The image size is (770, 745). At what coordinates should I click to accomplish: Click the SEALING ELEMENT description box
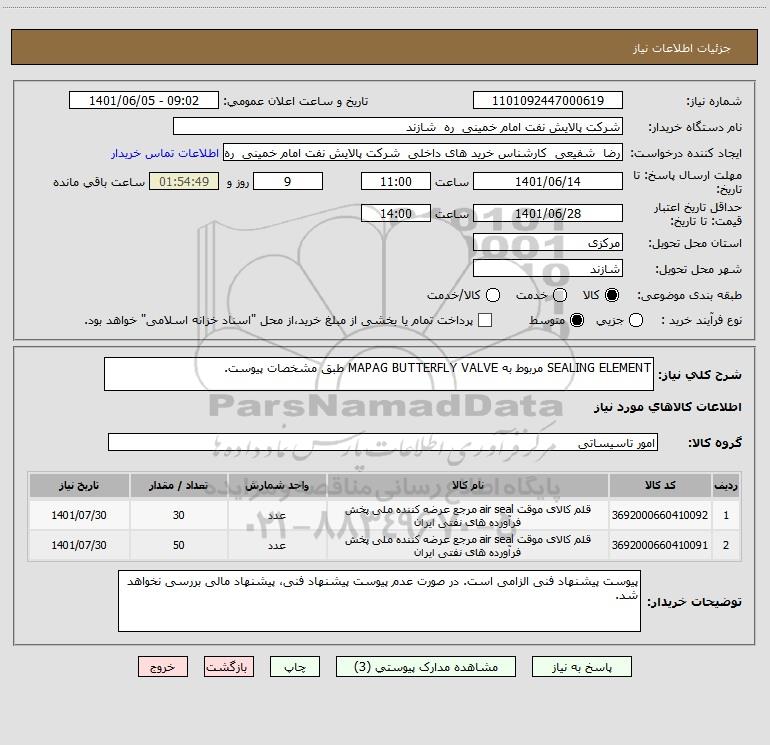379,374
